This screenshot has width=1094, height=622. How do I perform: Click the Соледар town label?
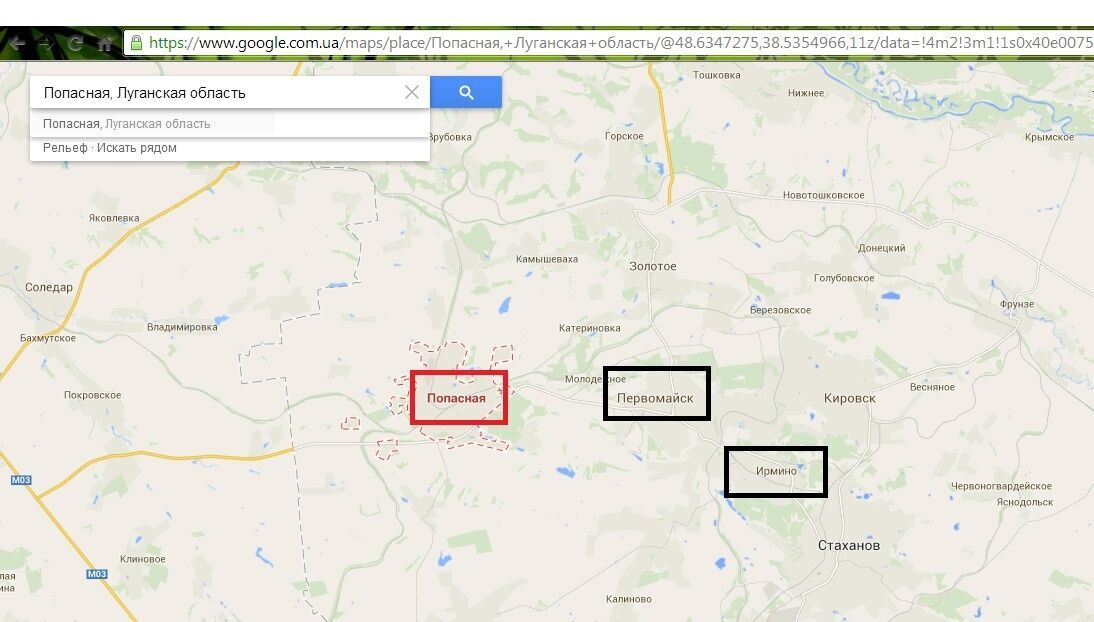click(x=49, y=287)
